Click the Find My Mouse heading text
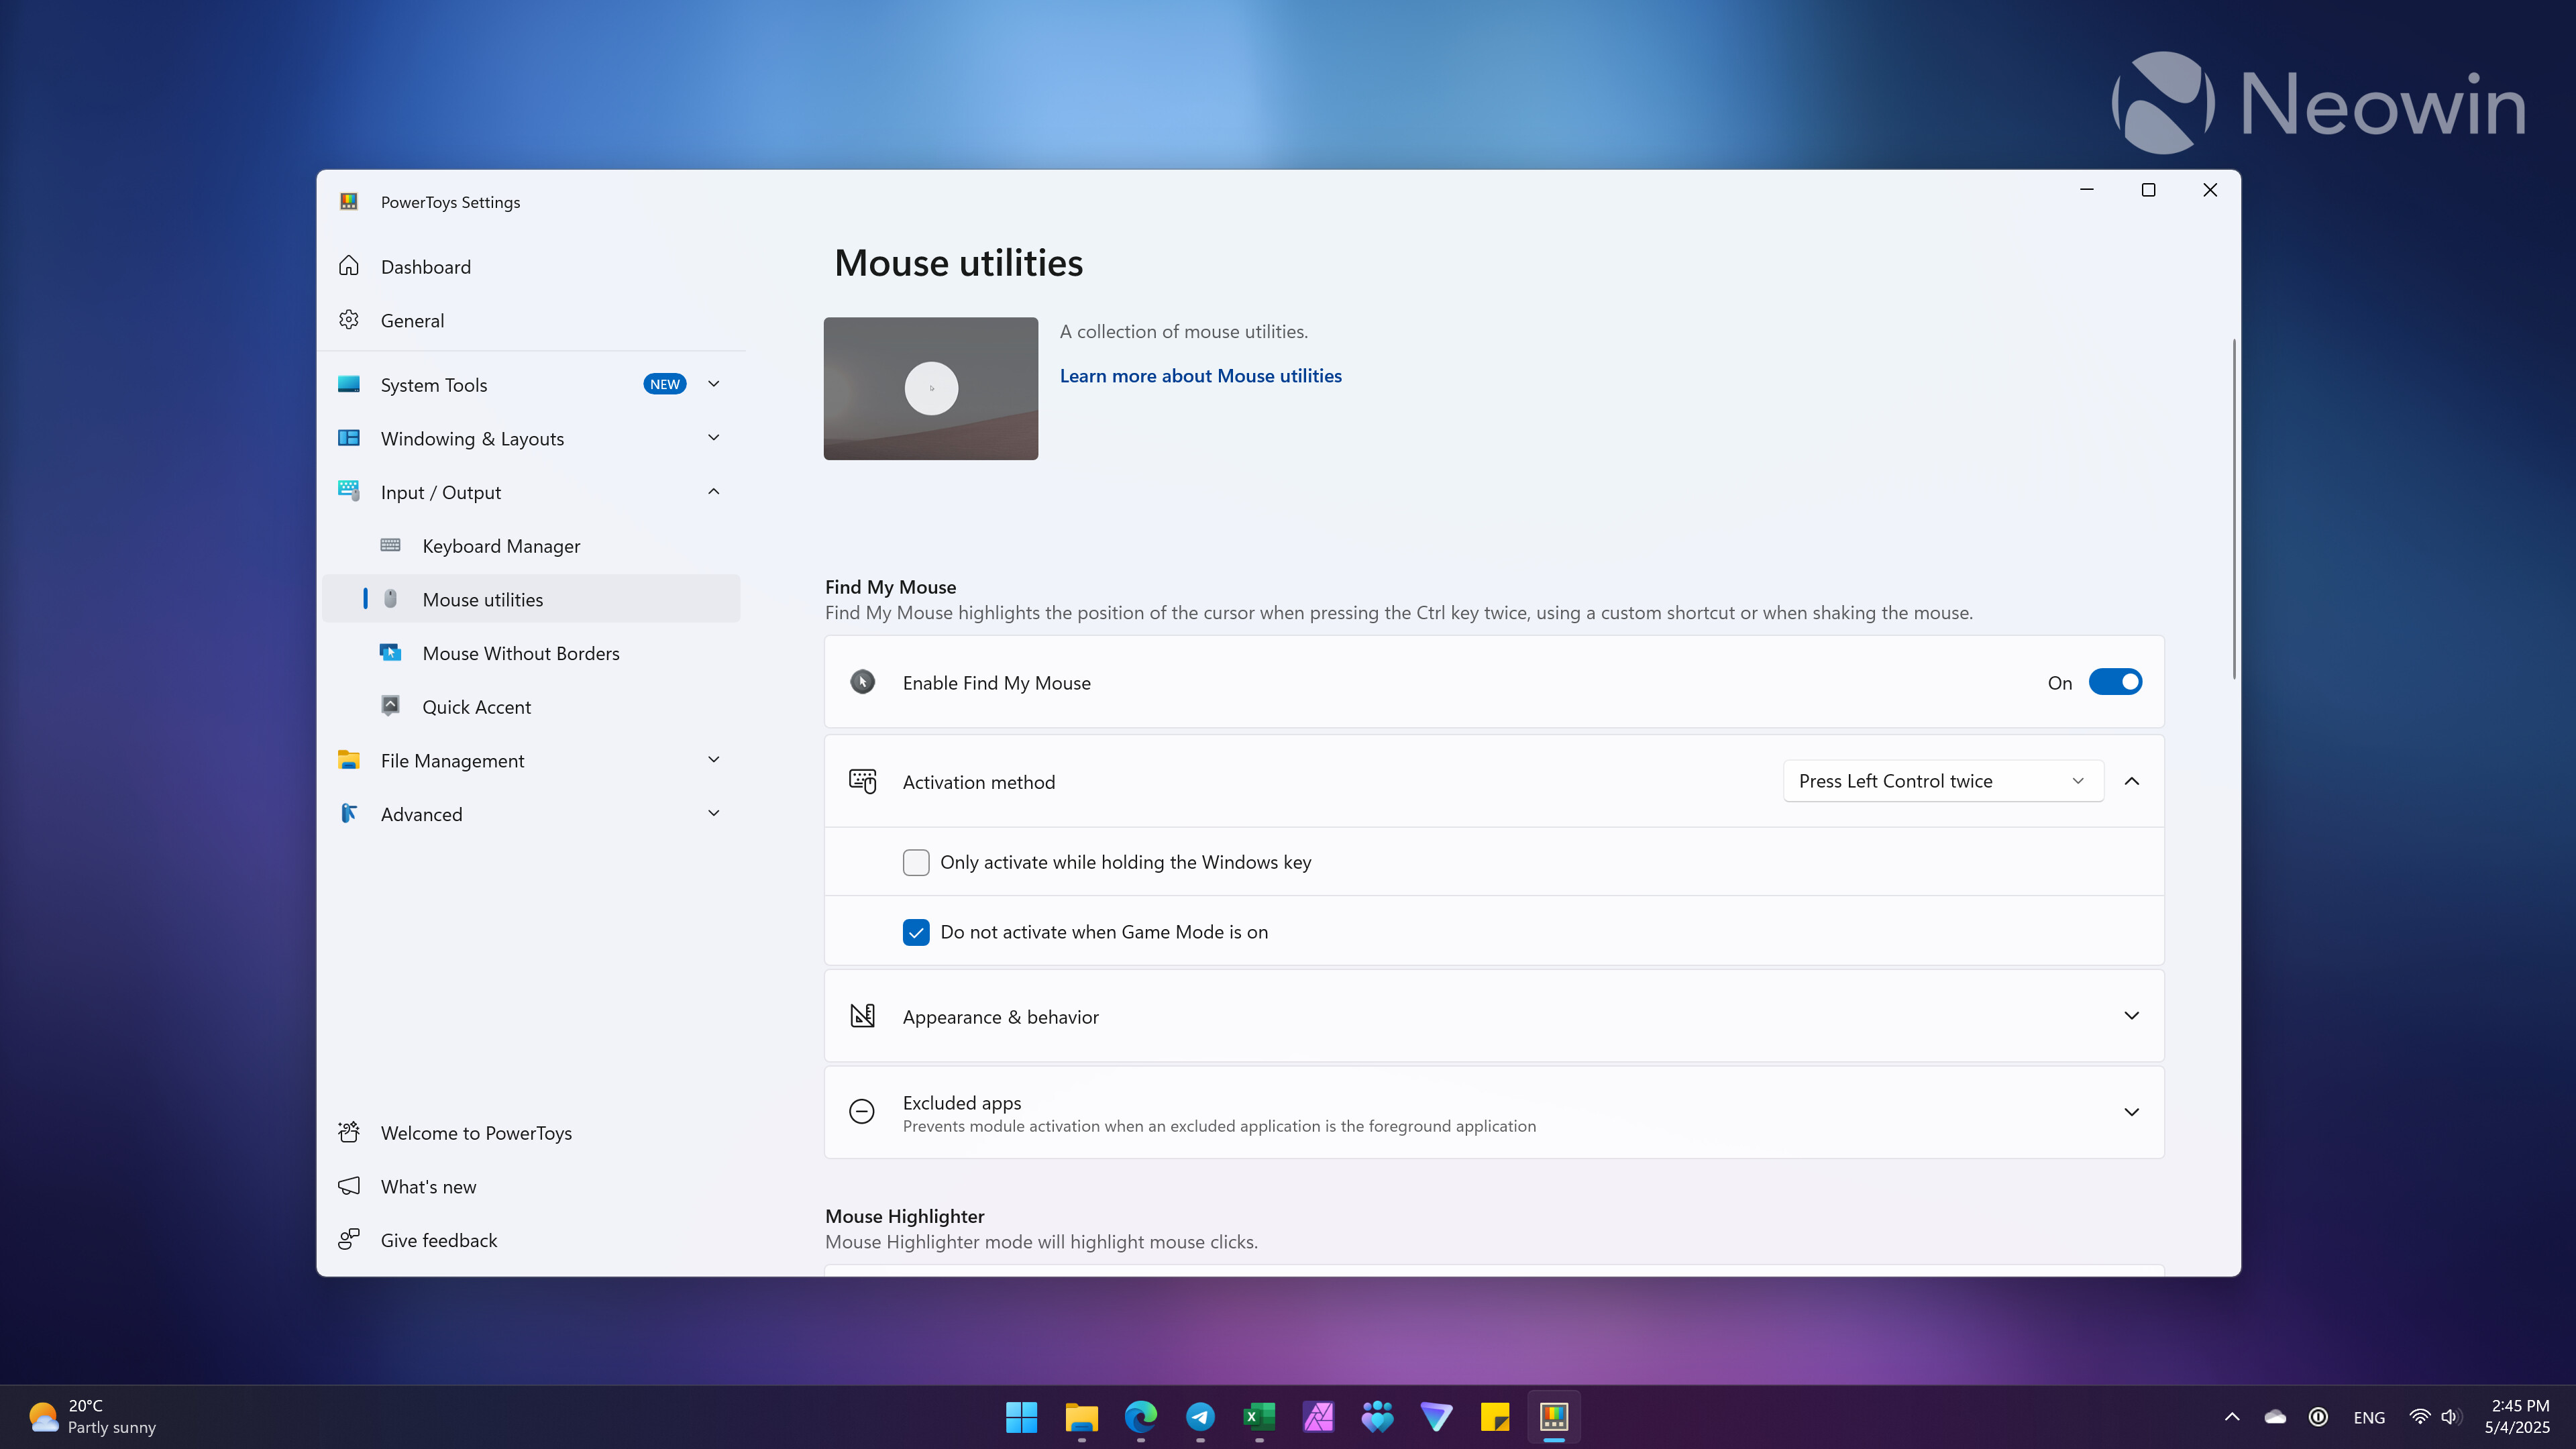The image size is (2576, 1449). click(890, 587)
